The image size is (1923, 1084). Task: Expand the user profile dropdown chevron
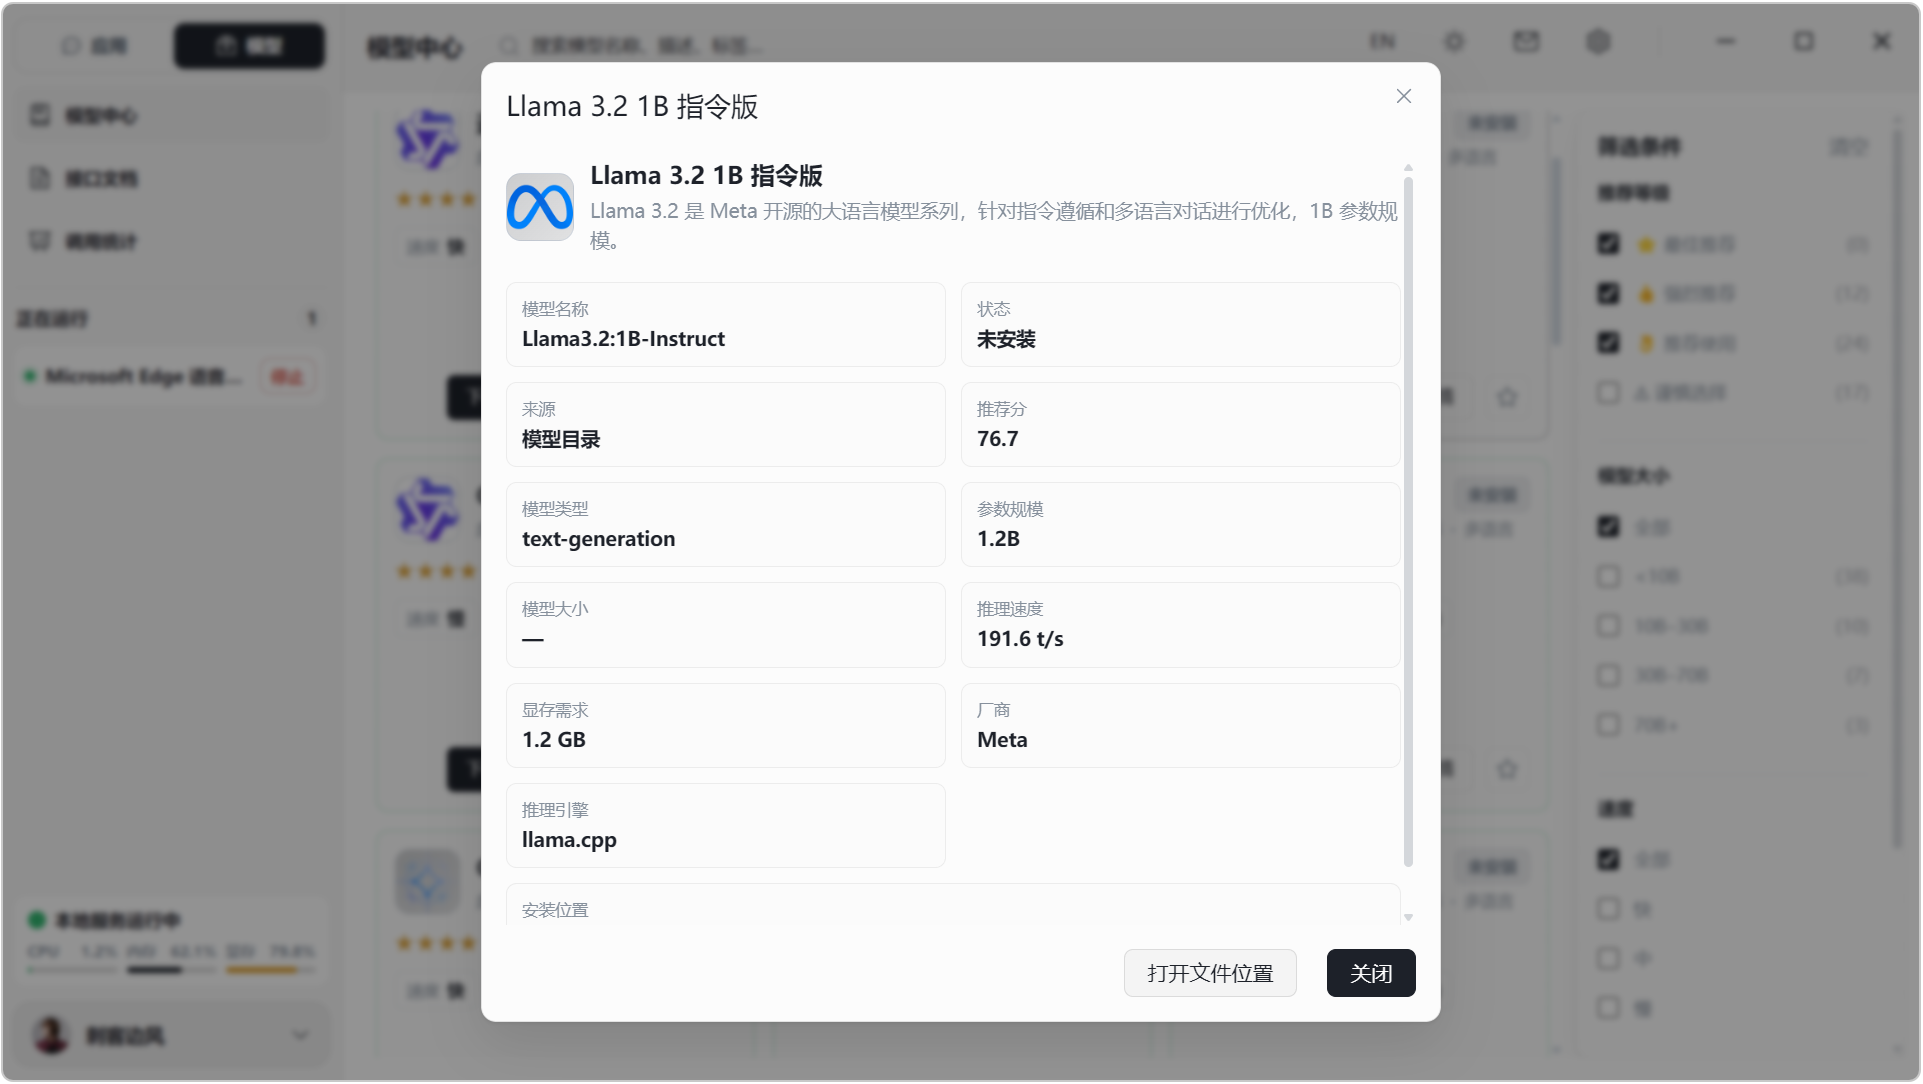click(x=300, y=1036)
